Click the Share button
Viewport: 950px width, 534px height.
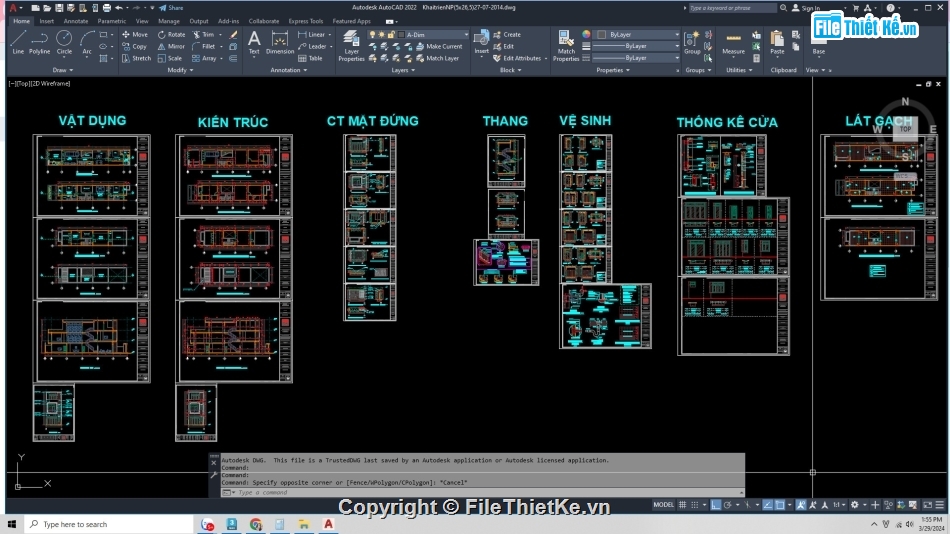click(171, 8)
